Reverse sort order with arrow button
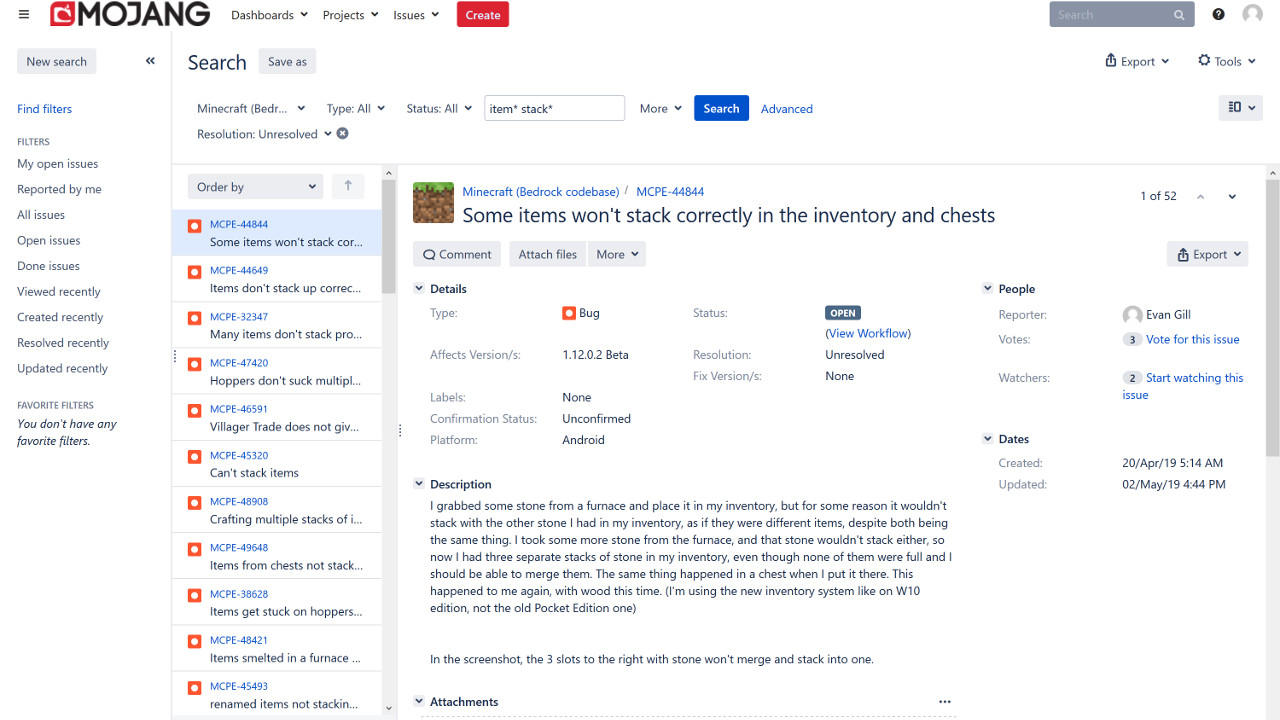This screenshot has width=1280, height=720. tap(348, 186)
